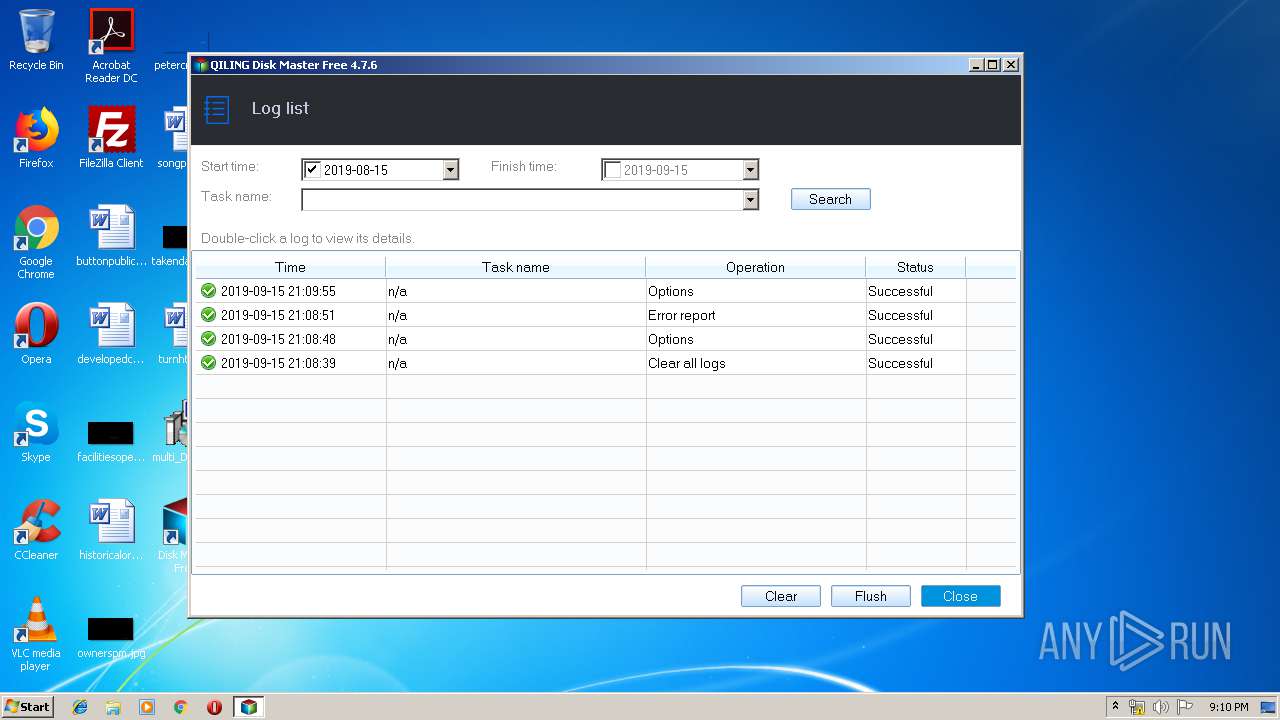Click the Start time date value 2019-08-15

click(356, 170)
